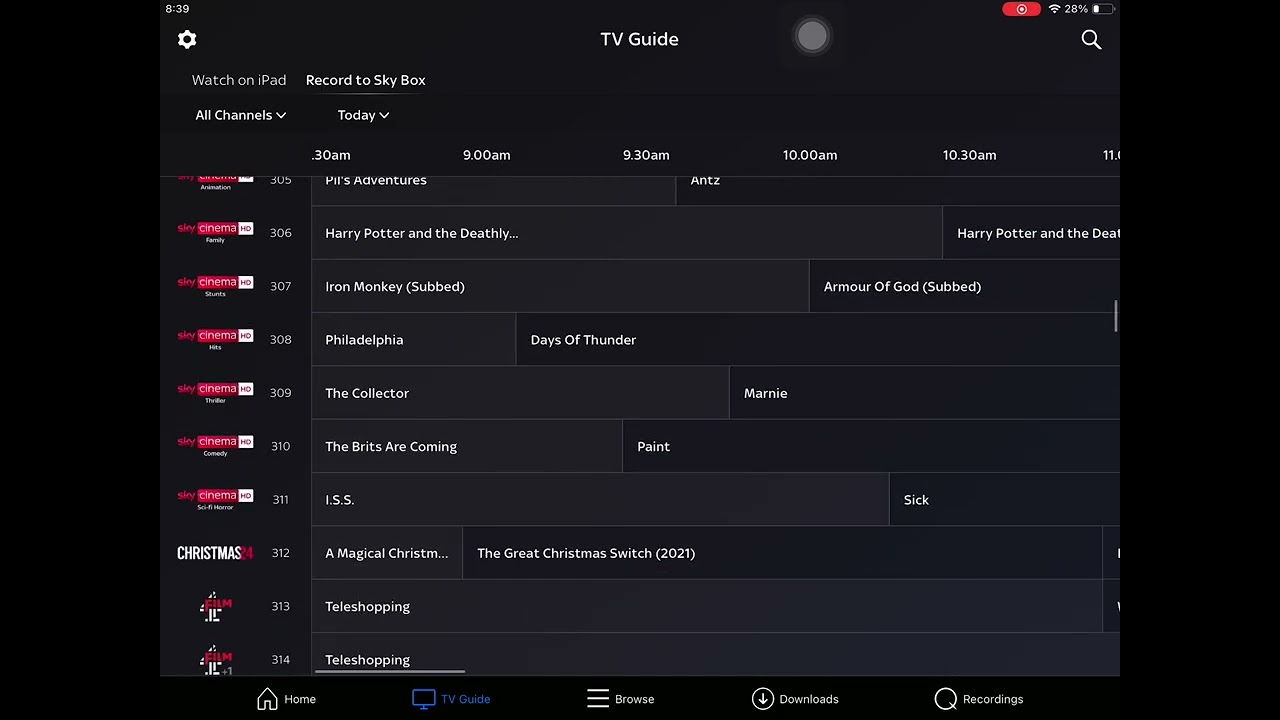Tap the 9.00am time marker
Image resolution: width=1280 pixels, height=720 pixels.
pos(486,155)
